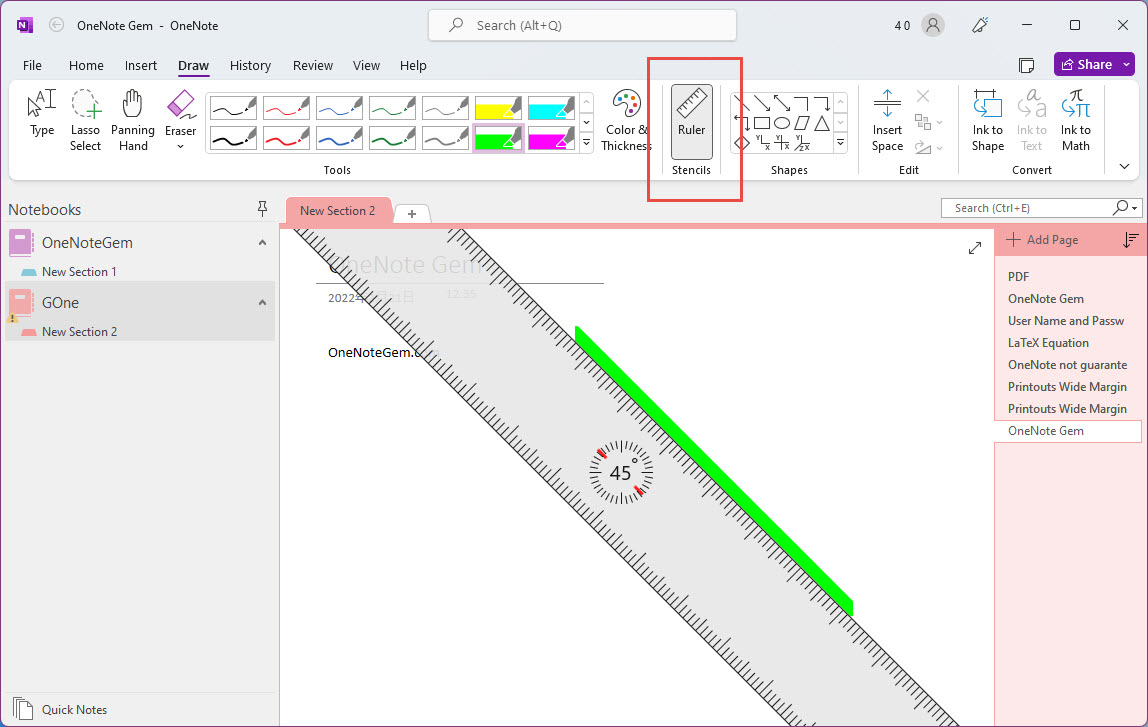
Task: Collapse the OneNoteGem notebook
Action: click(262, 243)
